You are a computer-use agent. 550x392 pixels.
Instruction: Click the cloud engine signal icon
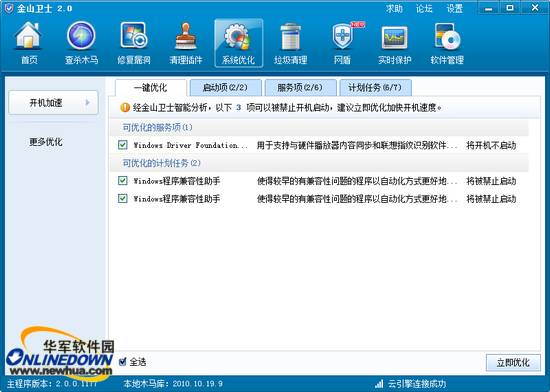point(379,384)
